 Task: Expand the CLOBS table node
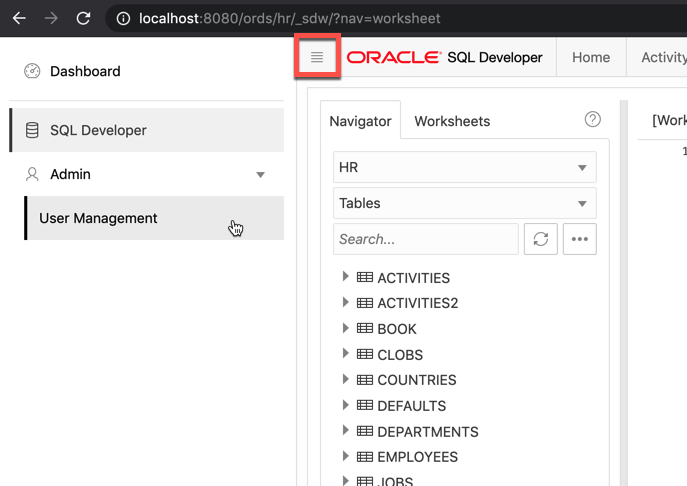(x=345, y=353)
